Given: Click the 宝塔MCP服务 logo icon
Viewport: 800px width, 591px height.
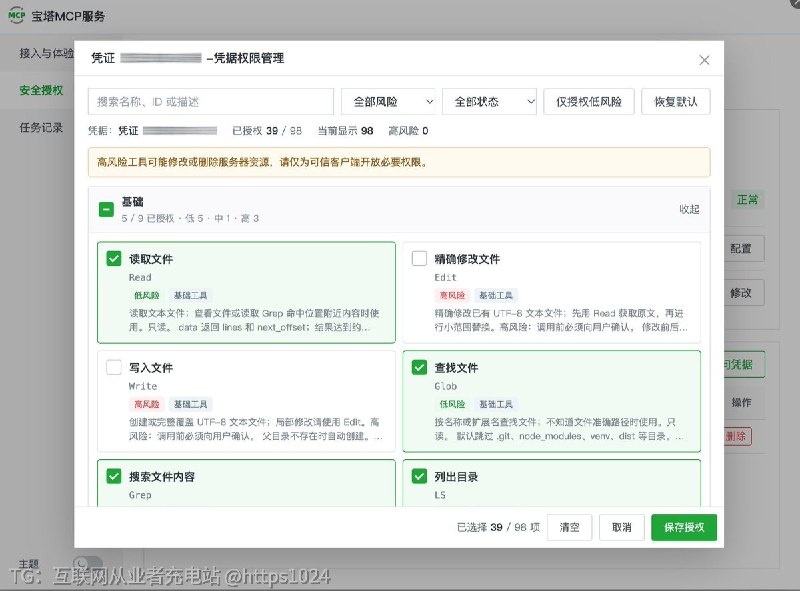Looking at the screenshot, I should coord(16,15).
